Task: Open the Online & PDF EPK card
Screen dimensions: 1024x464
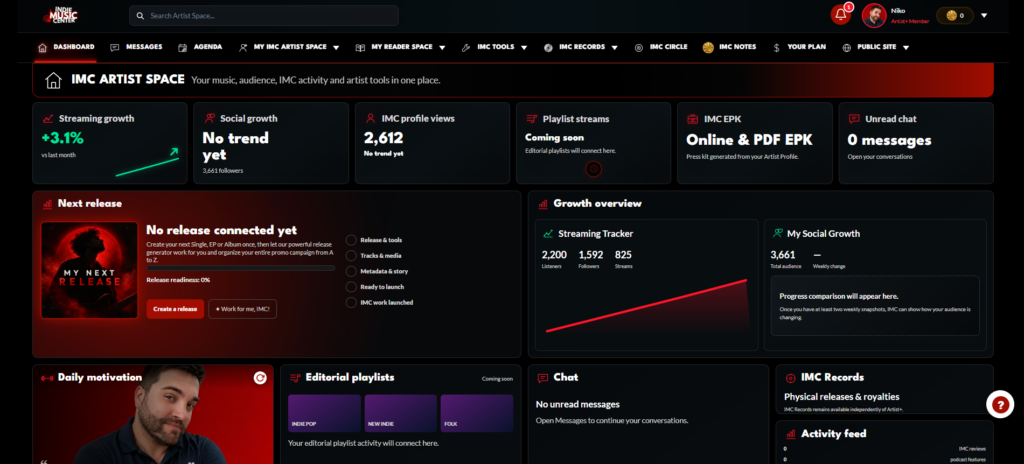Action: [x=754, y=143]
